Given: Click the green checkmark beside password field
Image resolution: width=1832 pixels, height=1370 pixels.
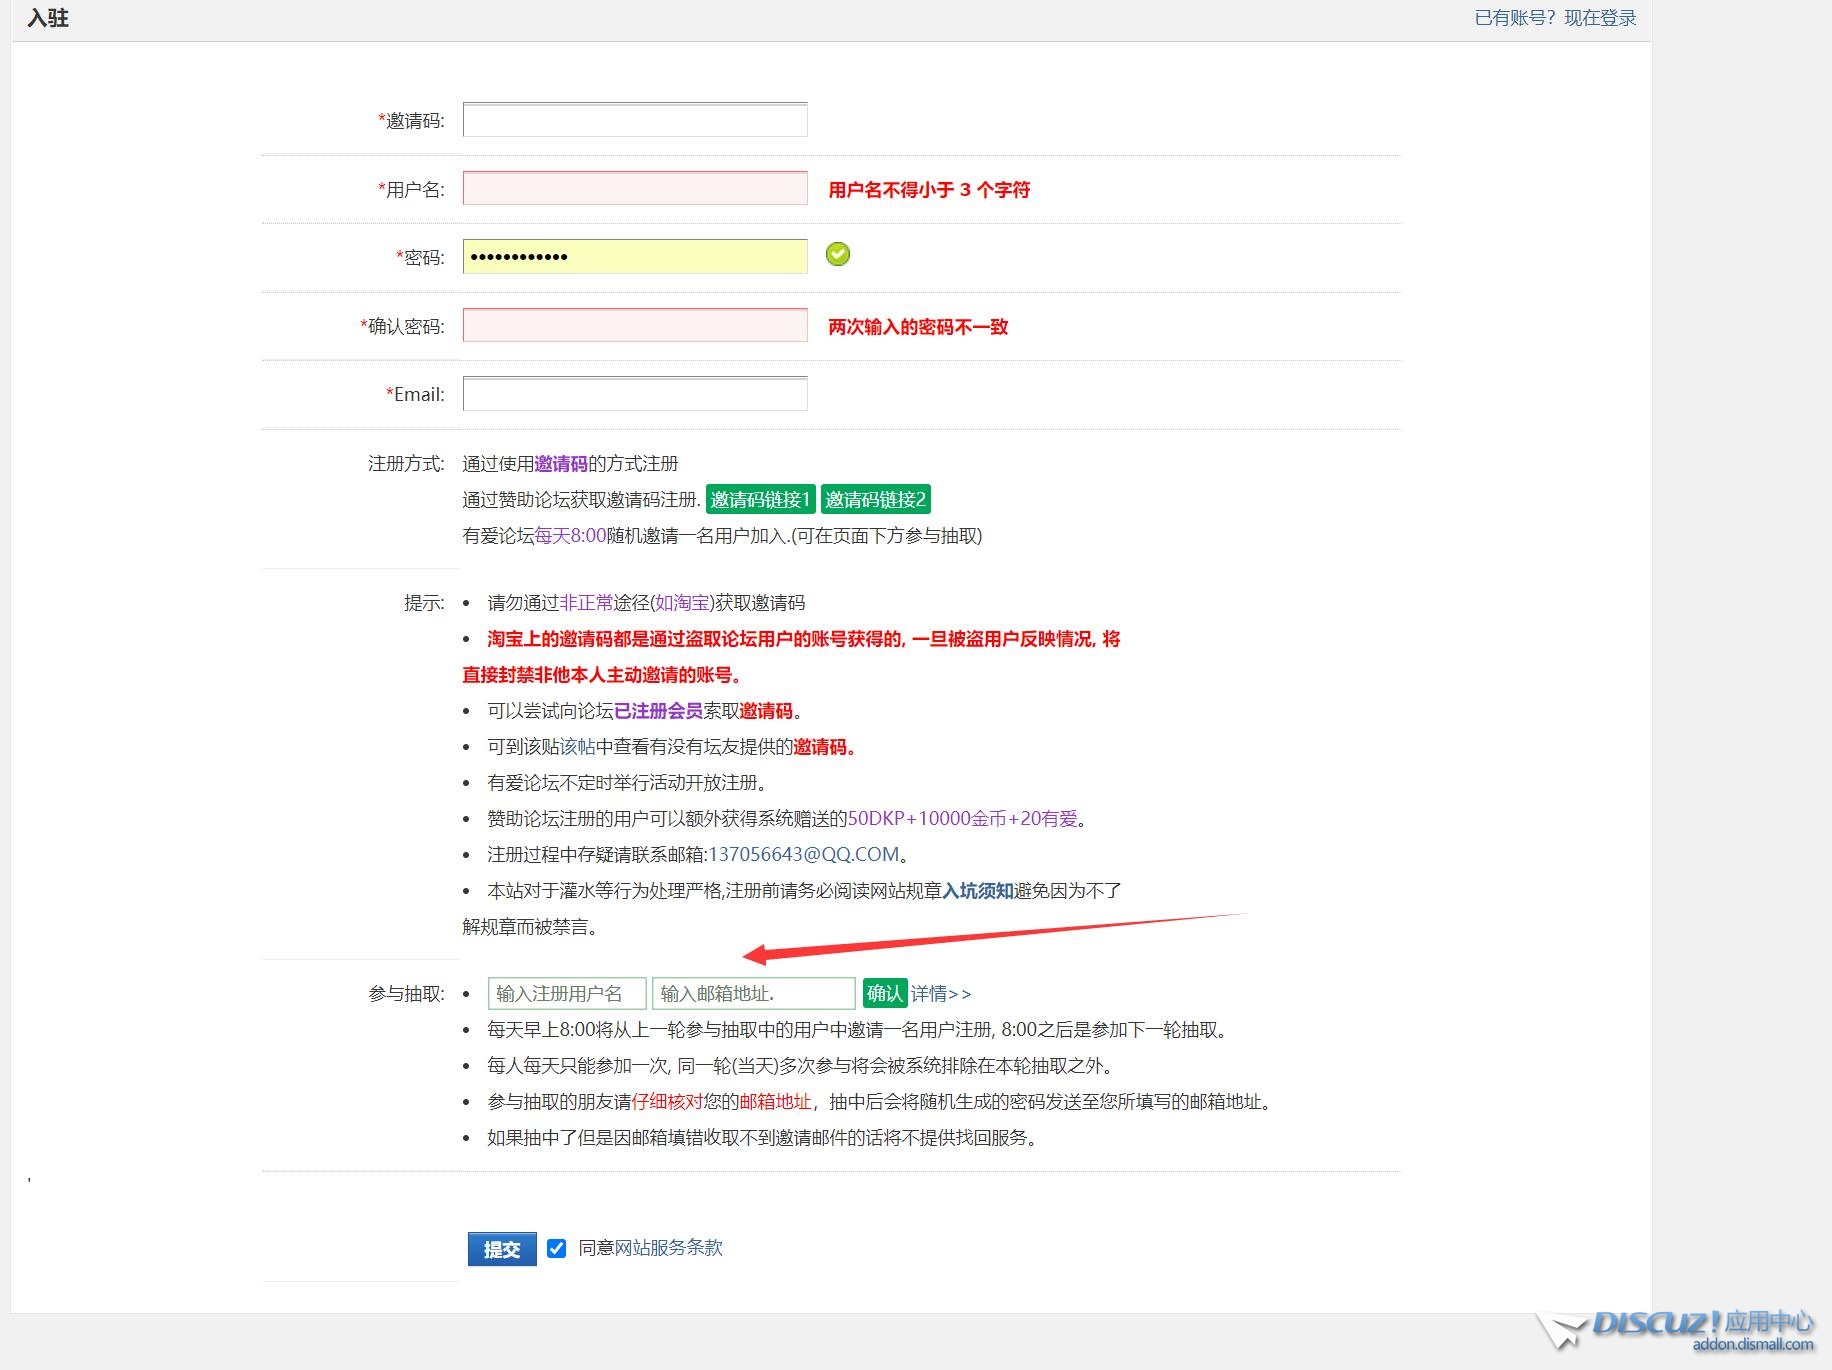Looking at the screenshot, I should point(838,255).
